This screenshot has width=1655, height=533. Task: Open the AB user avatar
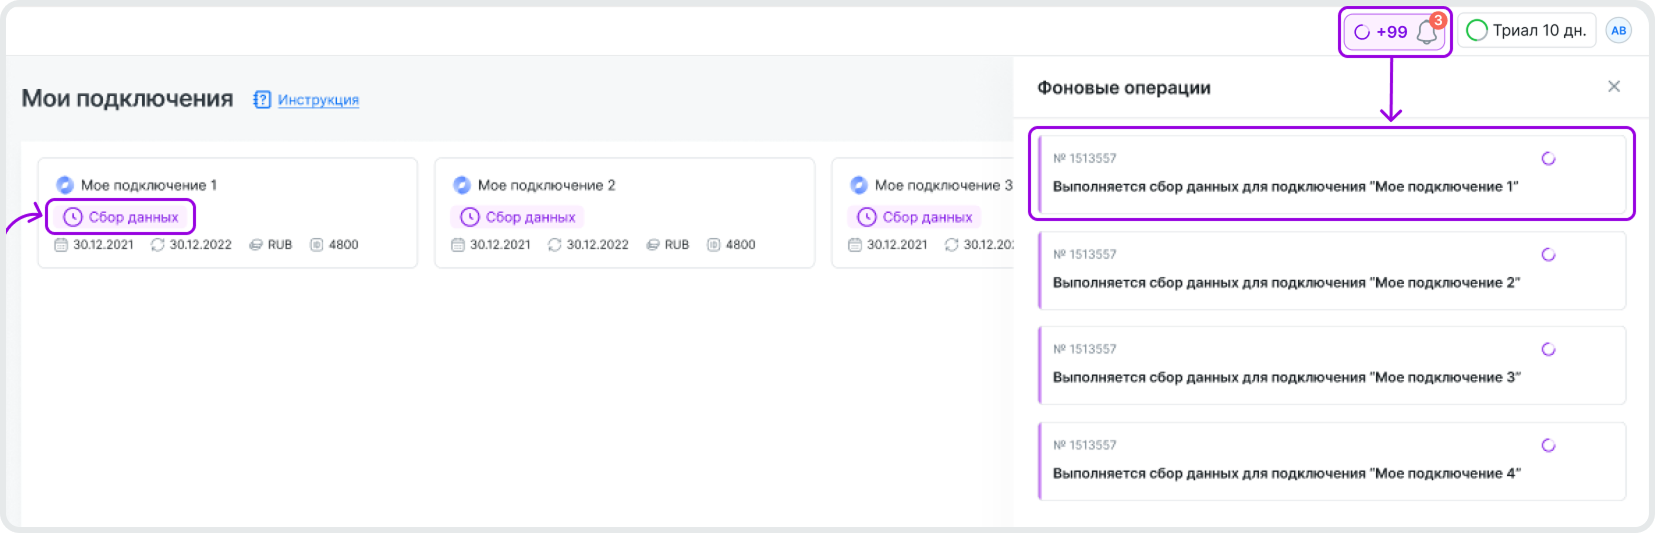click(x=1618, y=31)
